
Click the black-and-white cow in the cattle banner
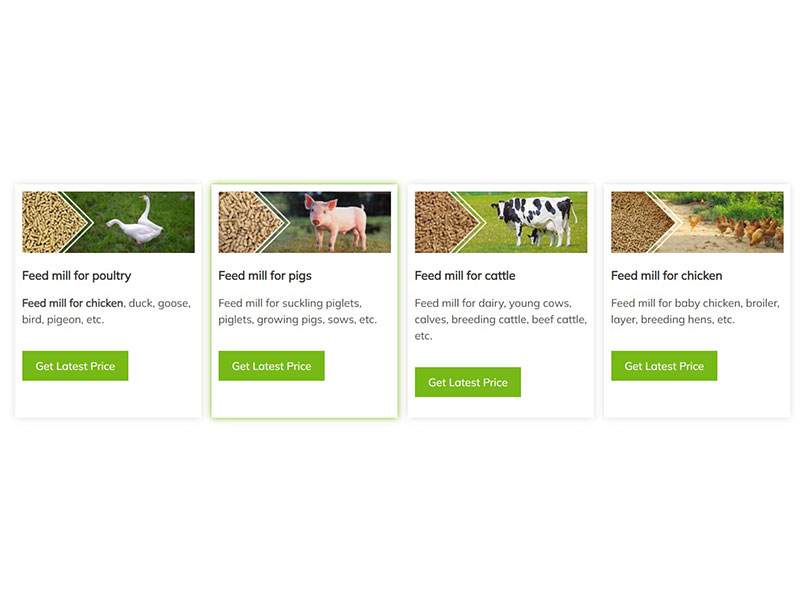click(x=527, y=220)
